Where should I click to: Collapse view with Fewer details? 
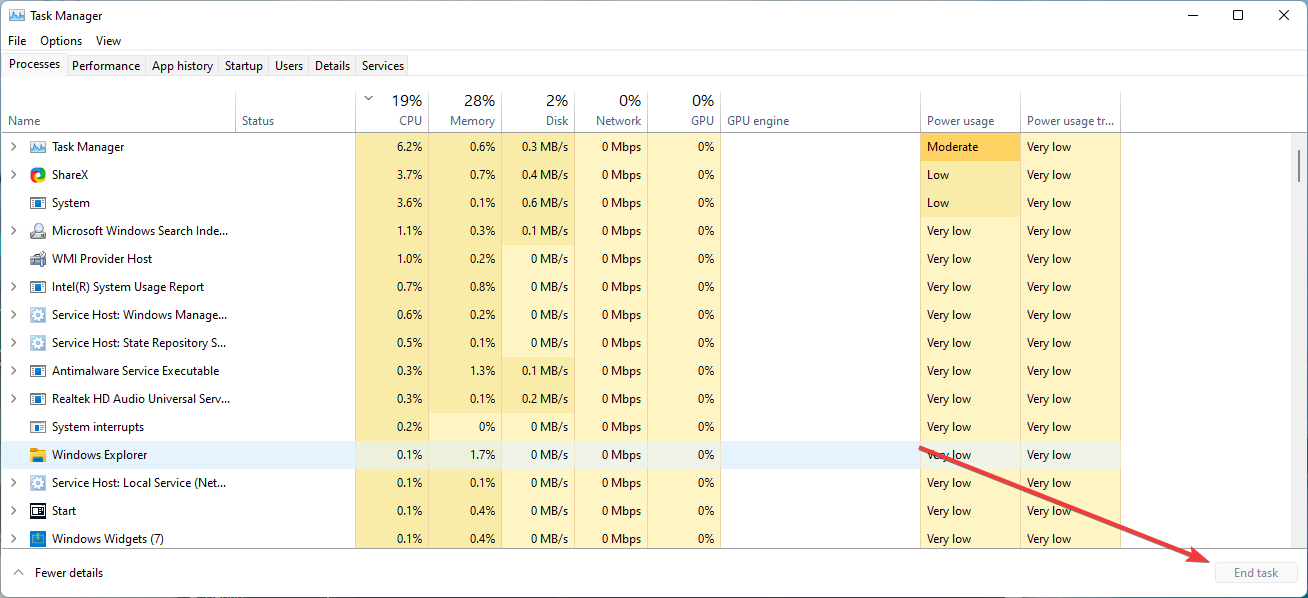click(x=57, y=573)
